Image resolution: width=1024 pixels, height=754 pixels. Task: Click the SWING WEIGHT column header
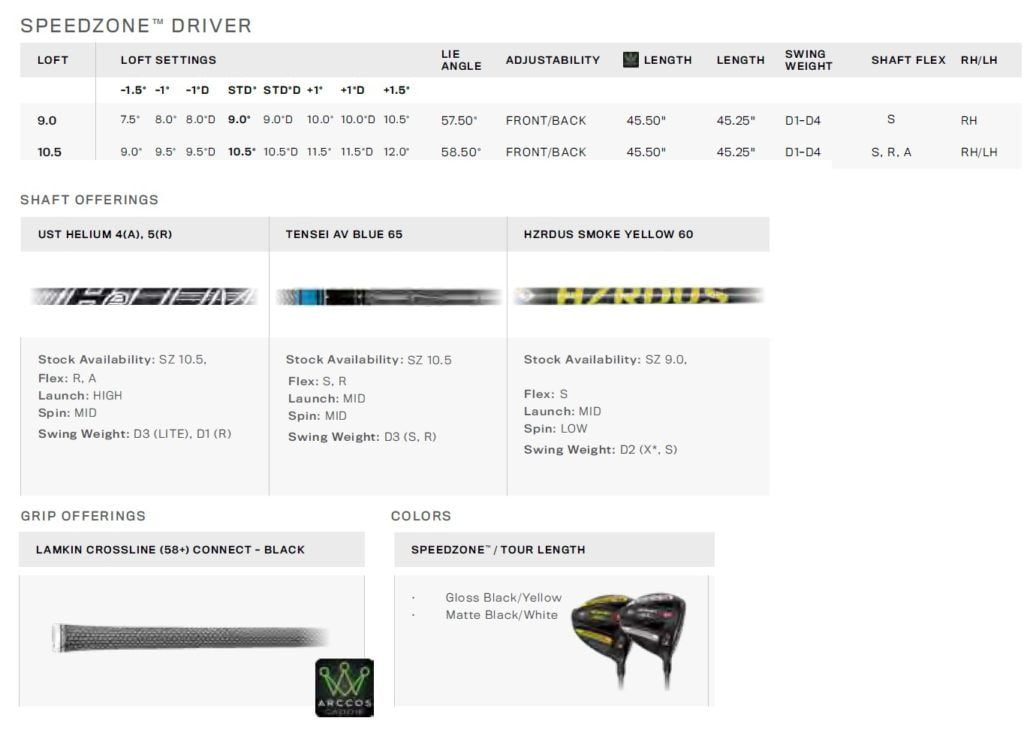click(x=808, y=60)
